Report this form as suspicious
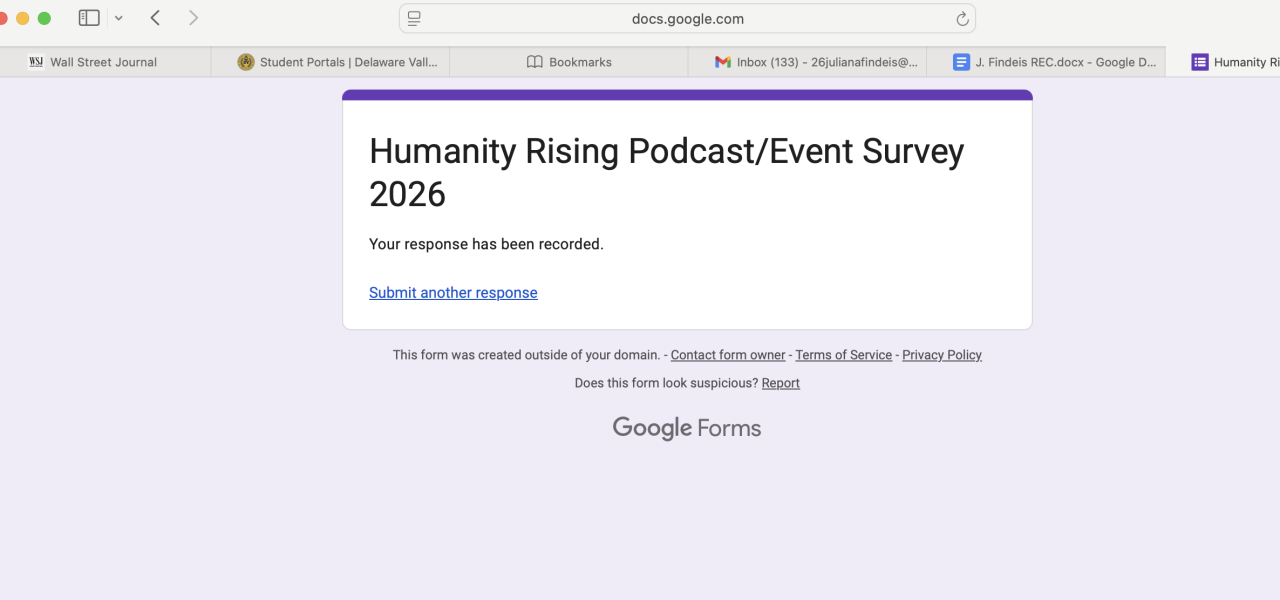The width and height of the screenshot is (1280, 600). click(780, 383)
